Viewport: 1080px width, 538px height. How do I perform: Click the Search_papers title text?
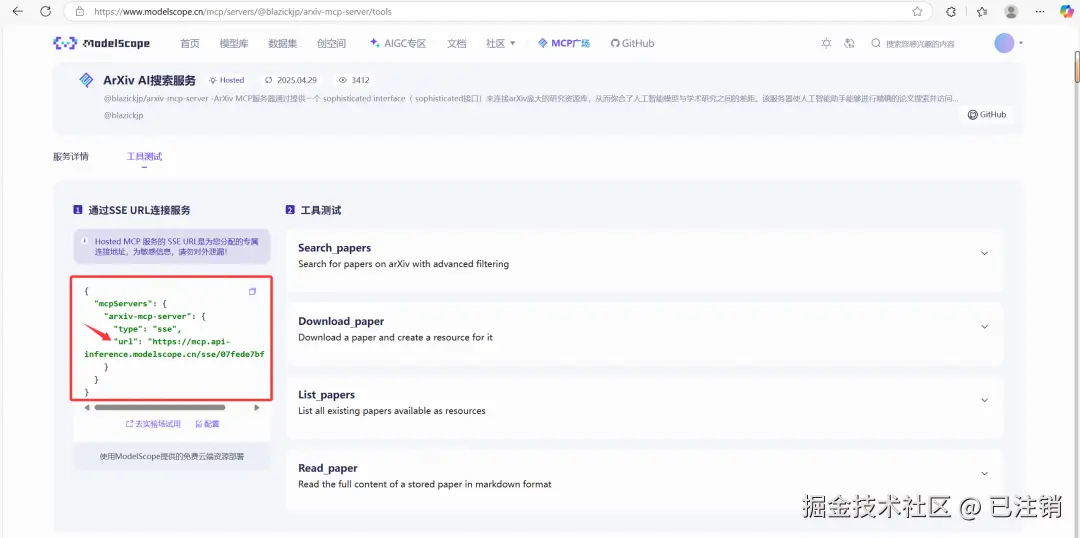(334, 248)
